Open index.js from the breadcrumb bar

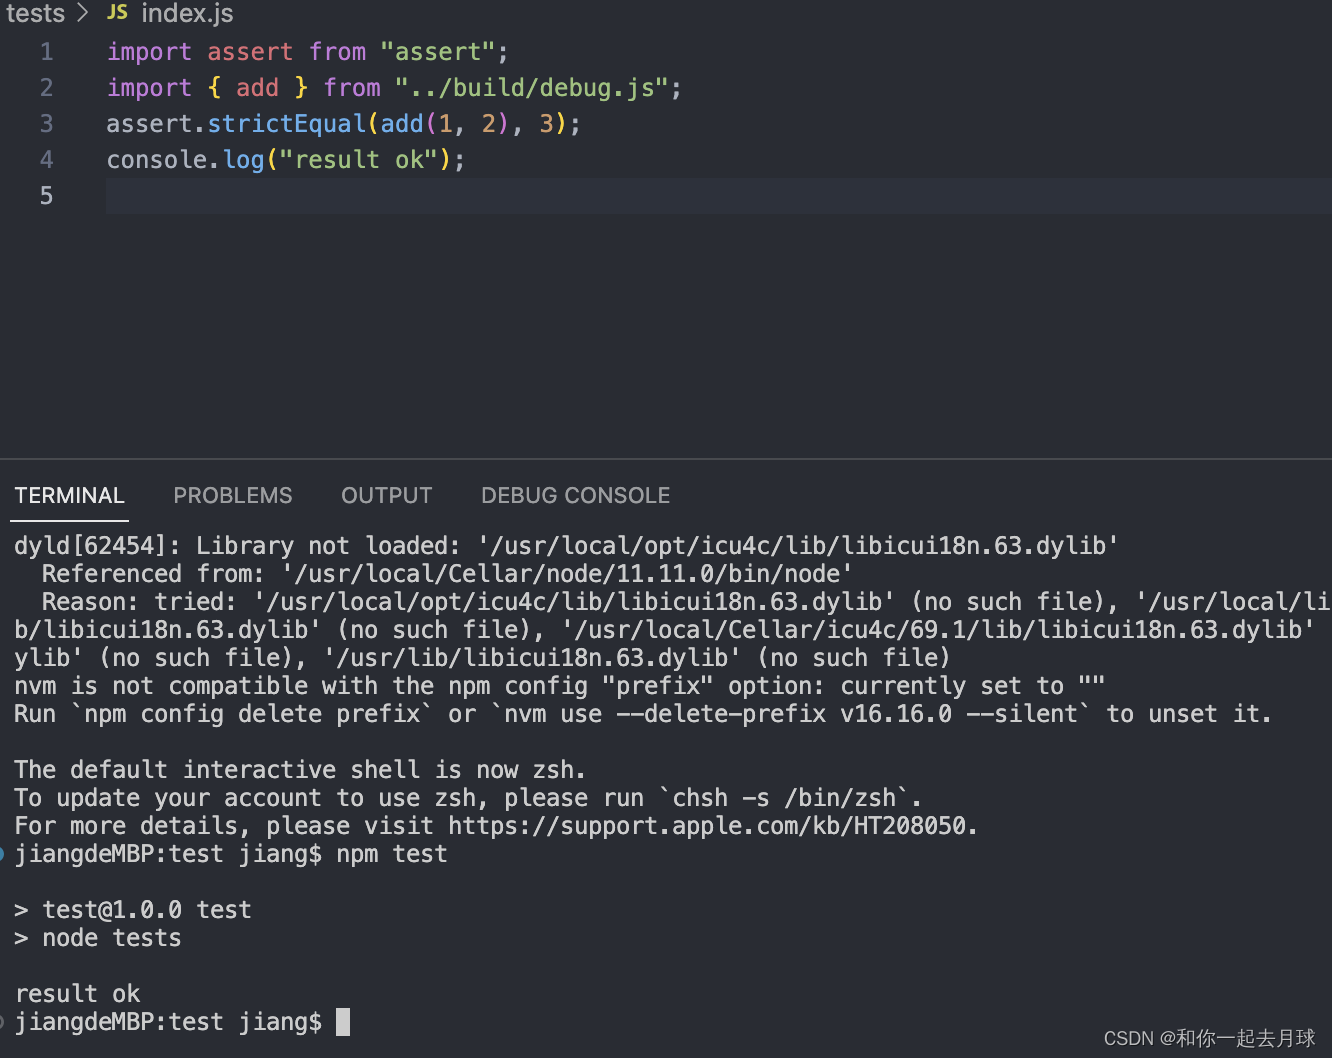click(186, 14)
